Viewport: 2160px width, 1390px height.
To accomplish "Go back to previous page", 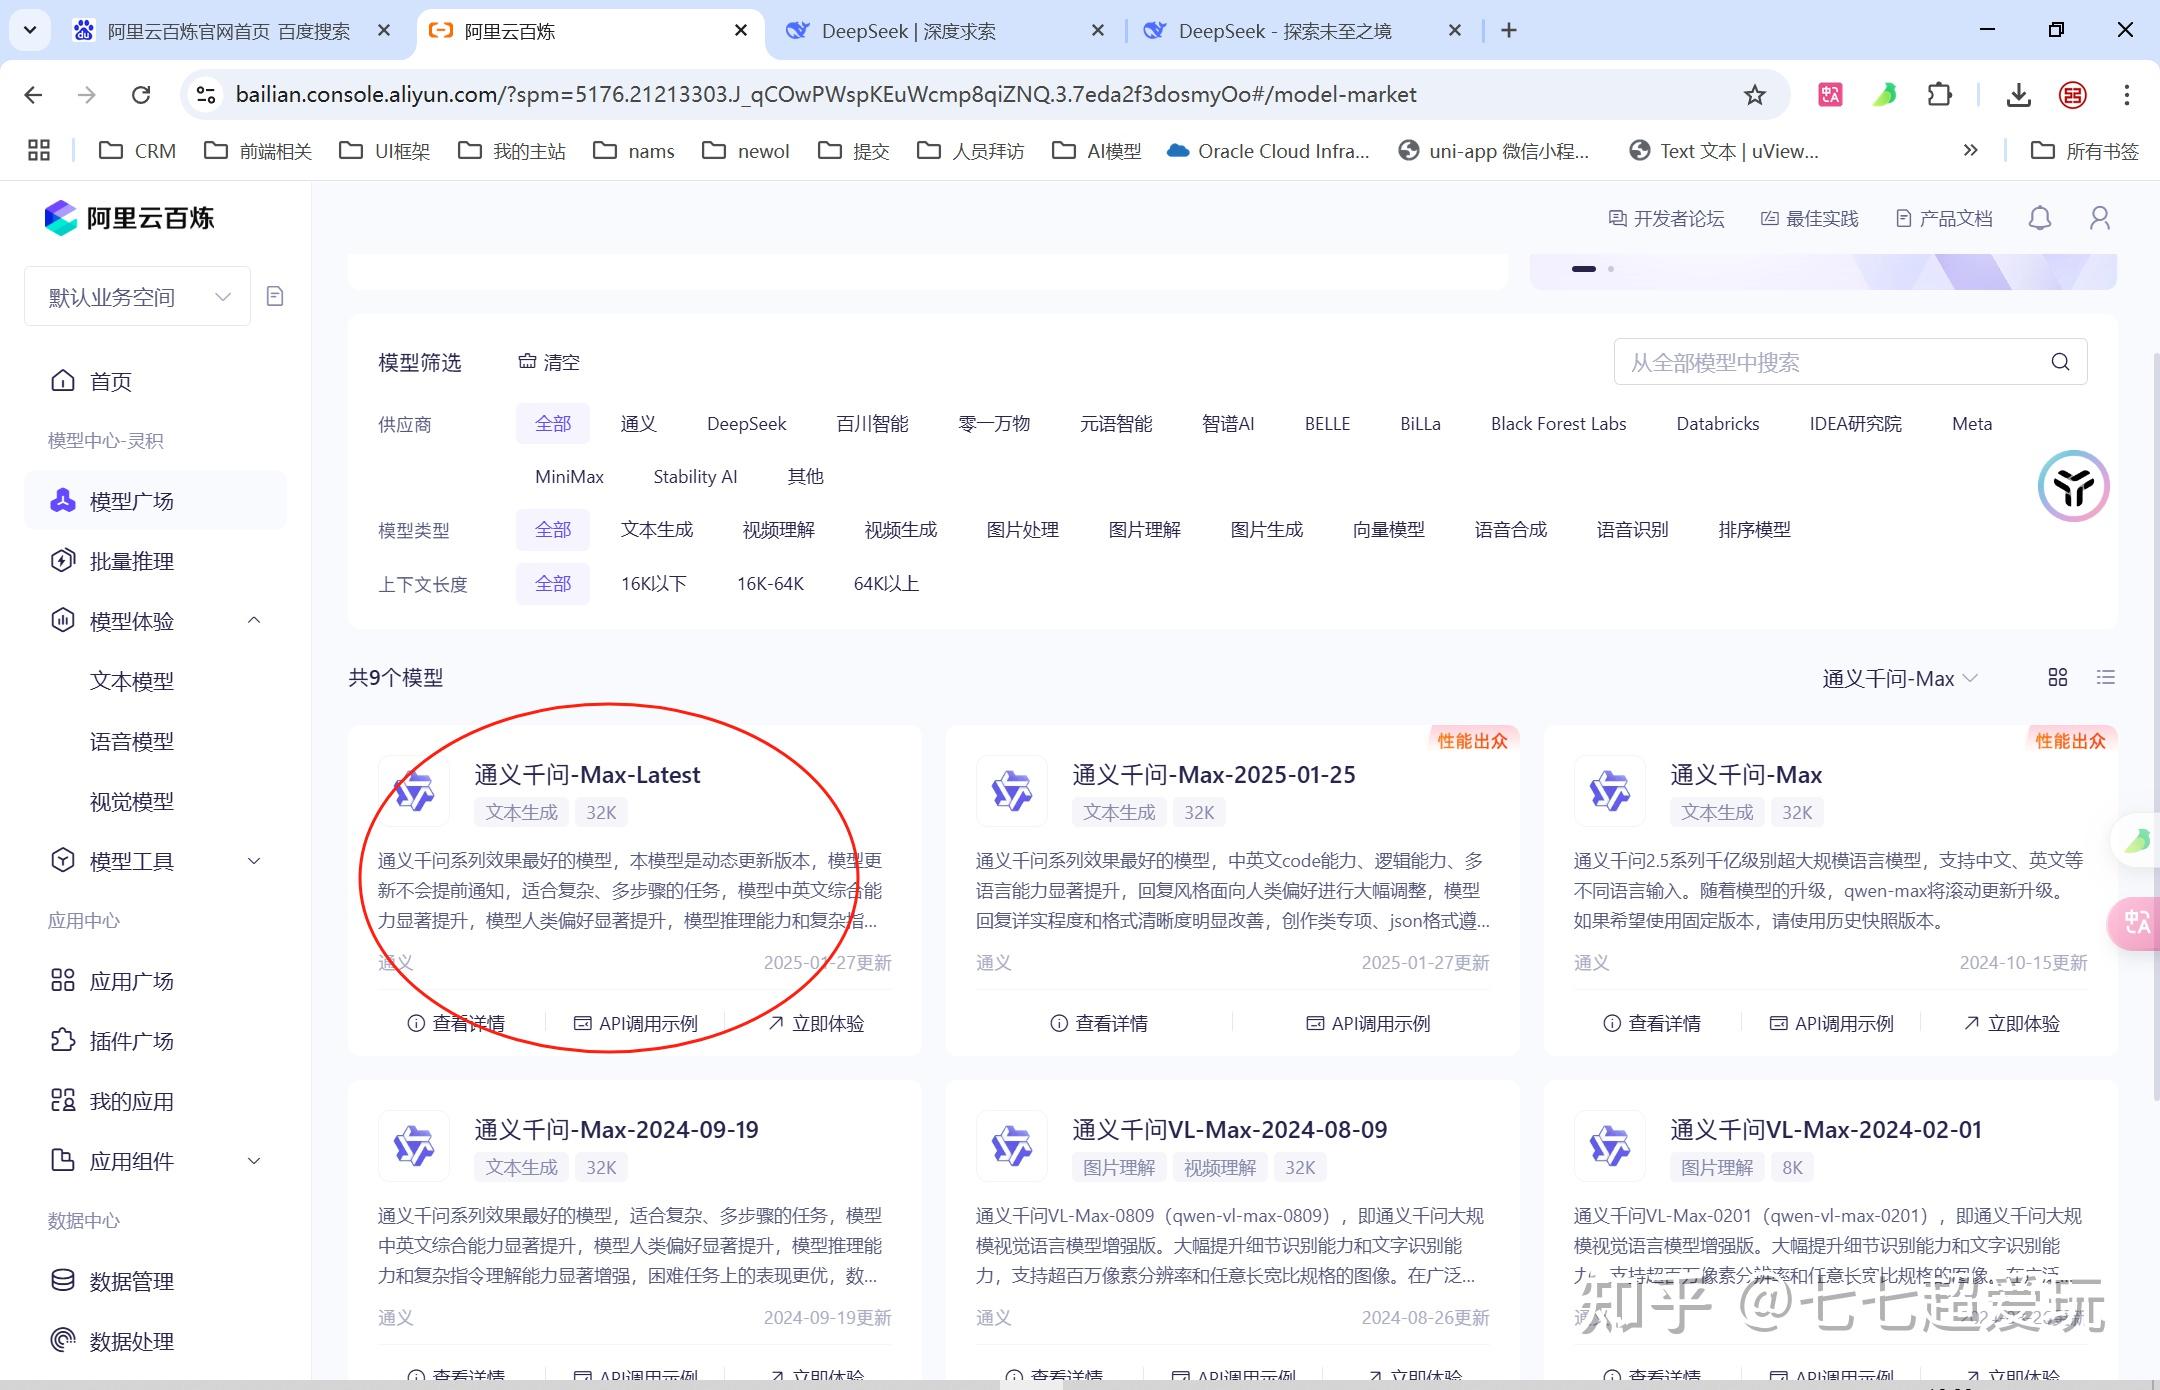I will pyautogui.click(x=34, y=95).
